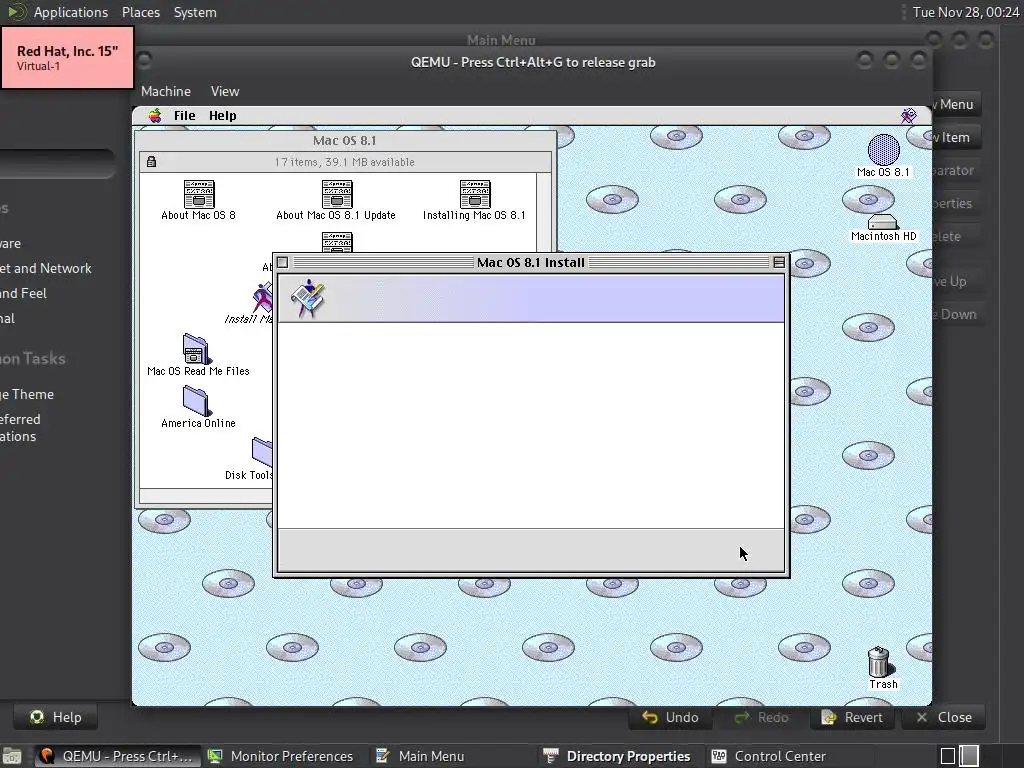Open the File menu in Mac OS
The height and width of the screenshot is (768, 1024).
click(x=184, y=116)
